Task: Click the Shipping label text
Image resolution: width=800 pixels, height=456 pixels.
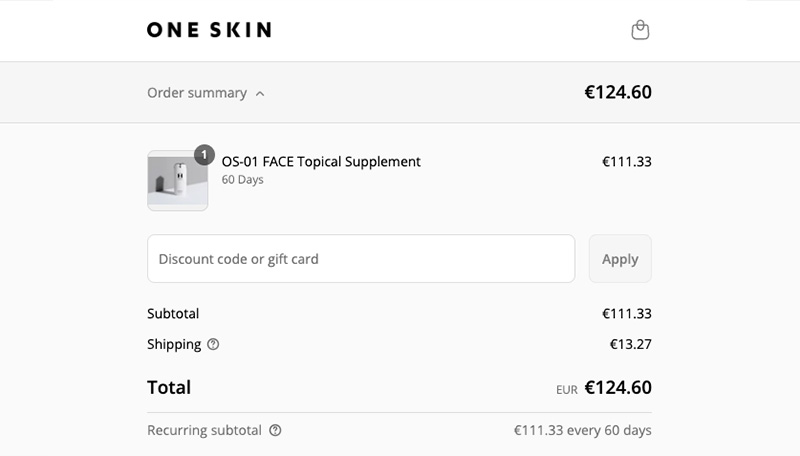Action: pyautogui.click(x=174, y=344)
